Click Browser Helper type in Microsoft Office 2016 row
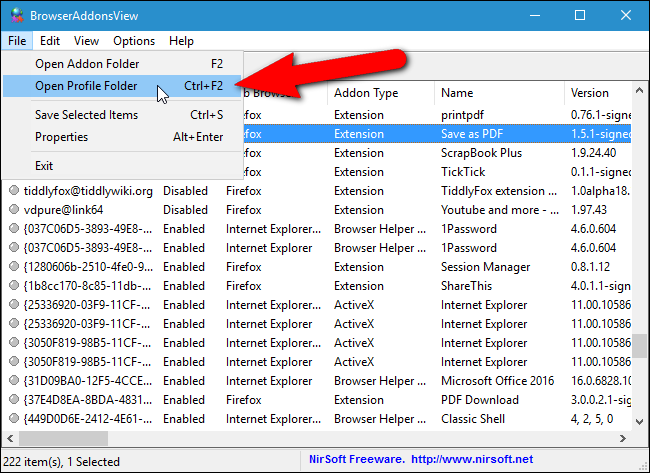 pyautogui.click(x=380, y=381)
